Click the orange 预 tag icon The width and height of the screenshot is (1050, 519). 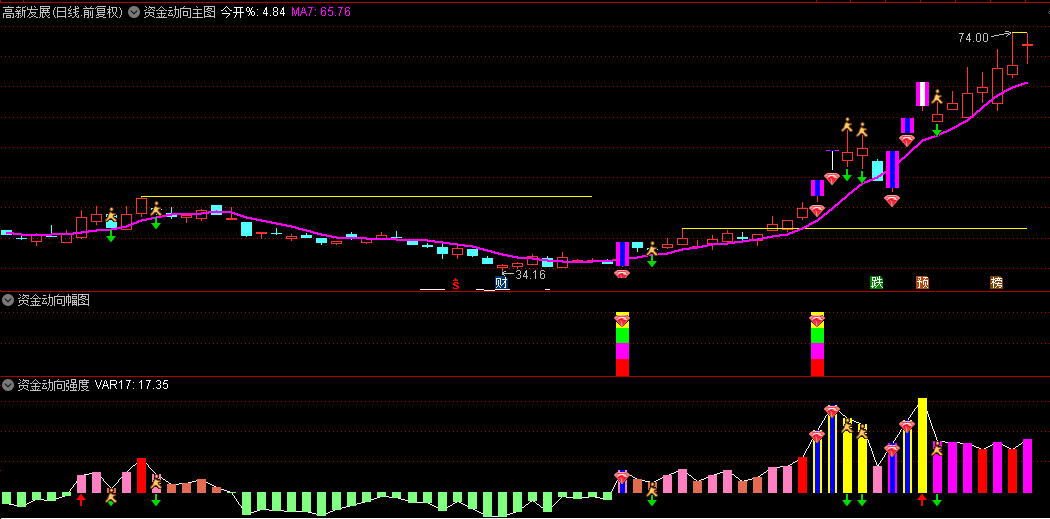click(922, 283)
